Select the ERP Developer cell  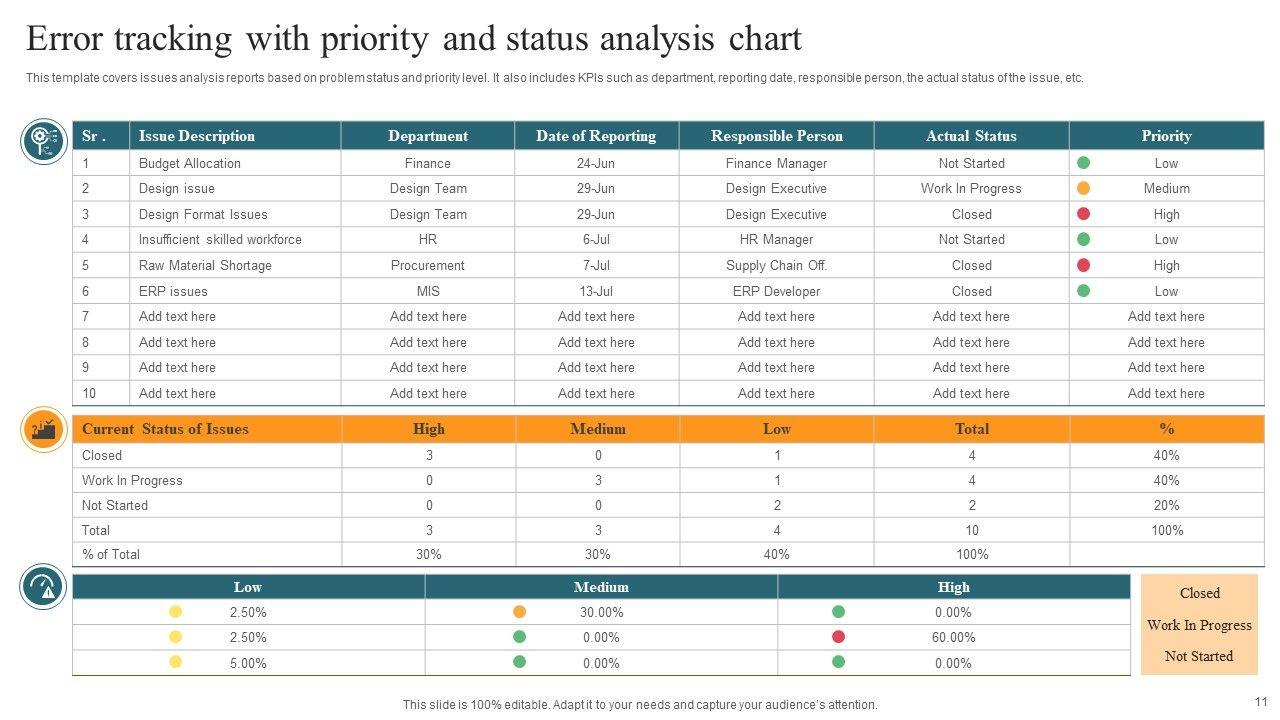(x=776, y=291)
